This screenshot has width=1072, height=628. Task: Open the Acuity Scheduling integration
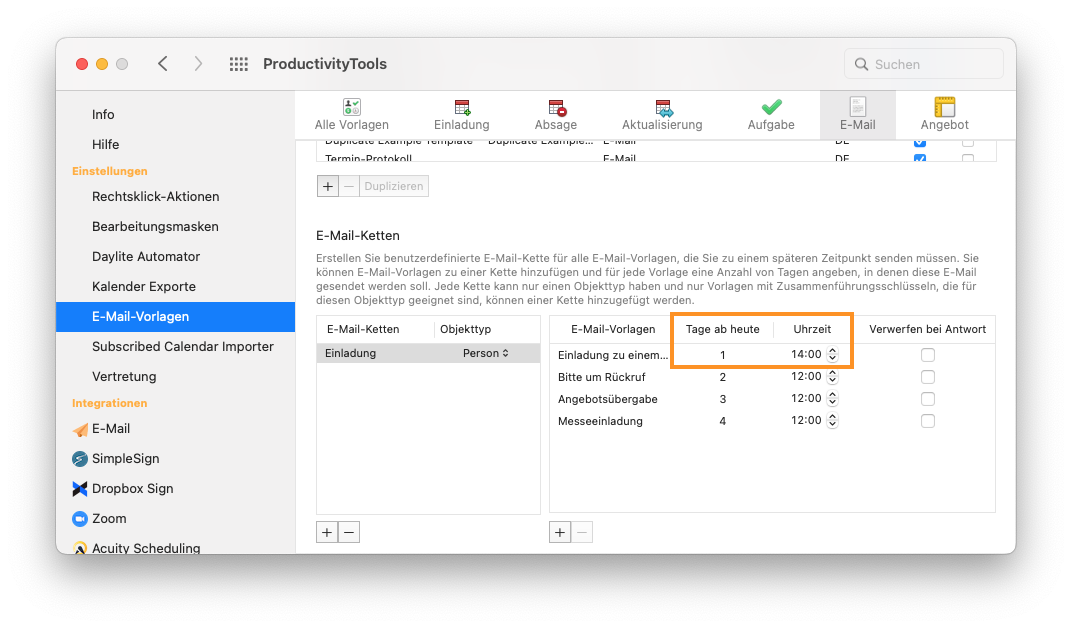pos(136,547)
